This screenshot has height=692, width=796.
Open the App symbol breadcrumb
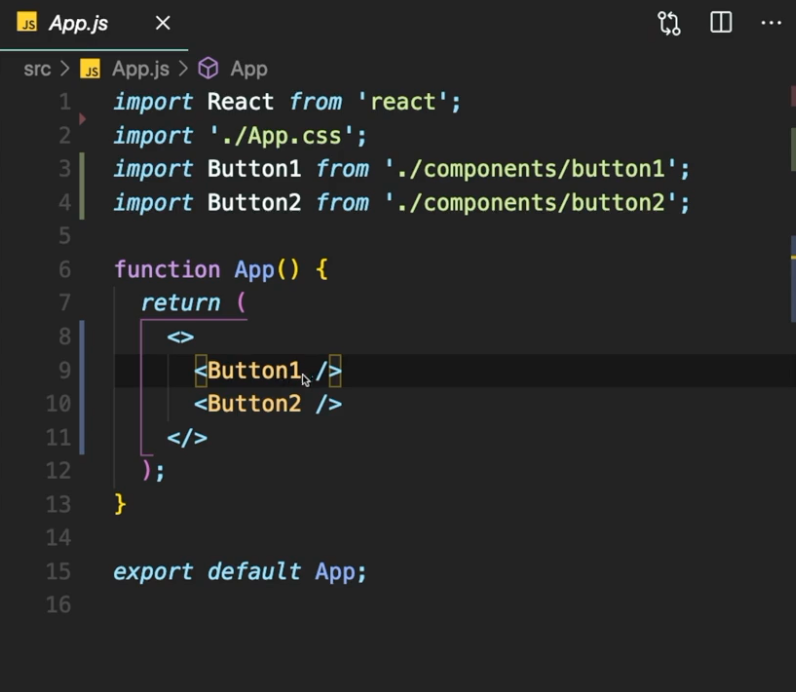click(x=249, y=69)
